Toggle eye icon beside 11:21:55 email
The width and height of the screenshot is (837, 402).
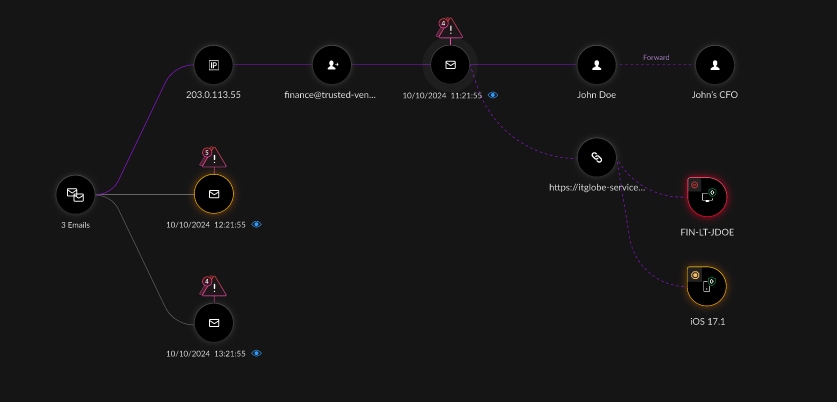coord(494,95)
